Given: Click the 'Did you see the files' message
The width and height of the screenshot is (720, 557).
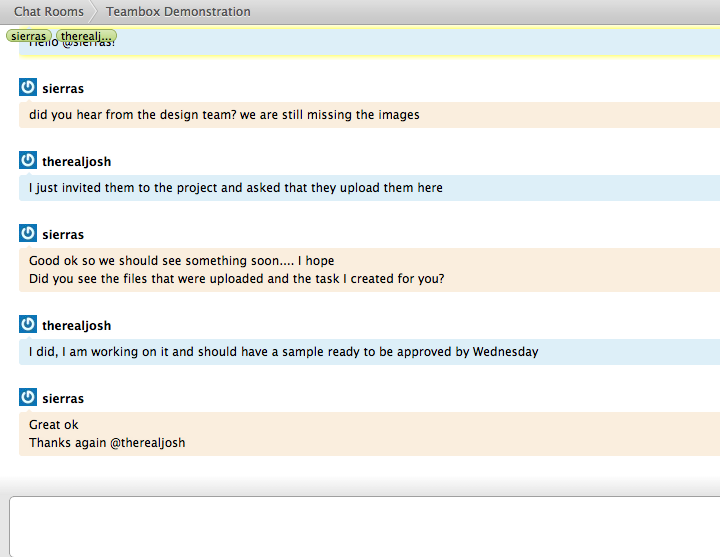Looking at the screenshot, I should (237, 279).
